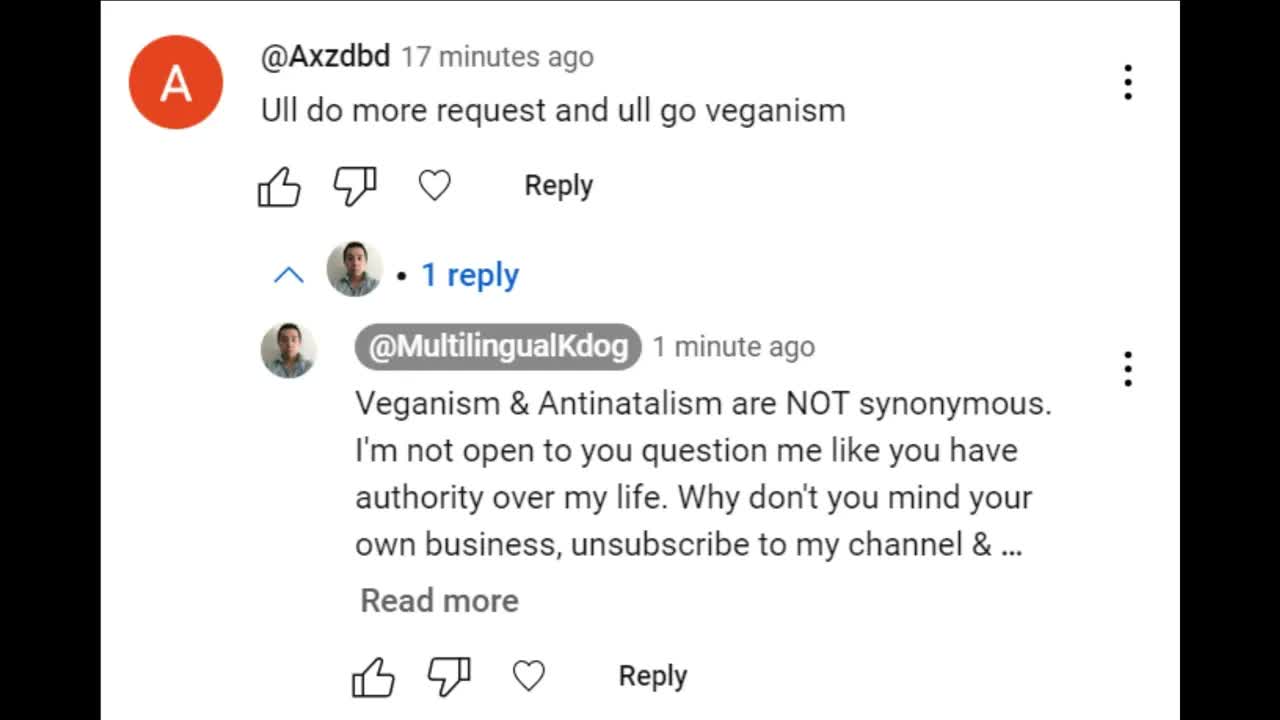The height and width of the screenshot is (720, 1280).
Task: Reply to the @Axzdbd comment
Action: pos(558,186)
